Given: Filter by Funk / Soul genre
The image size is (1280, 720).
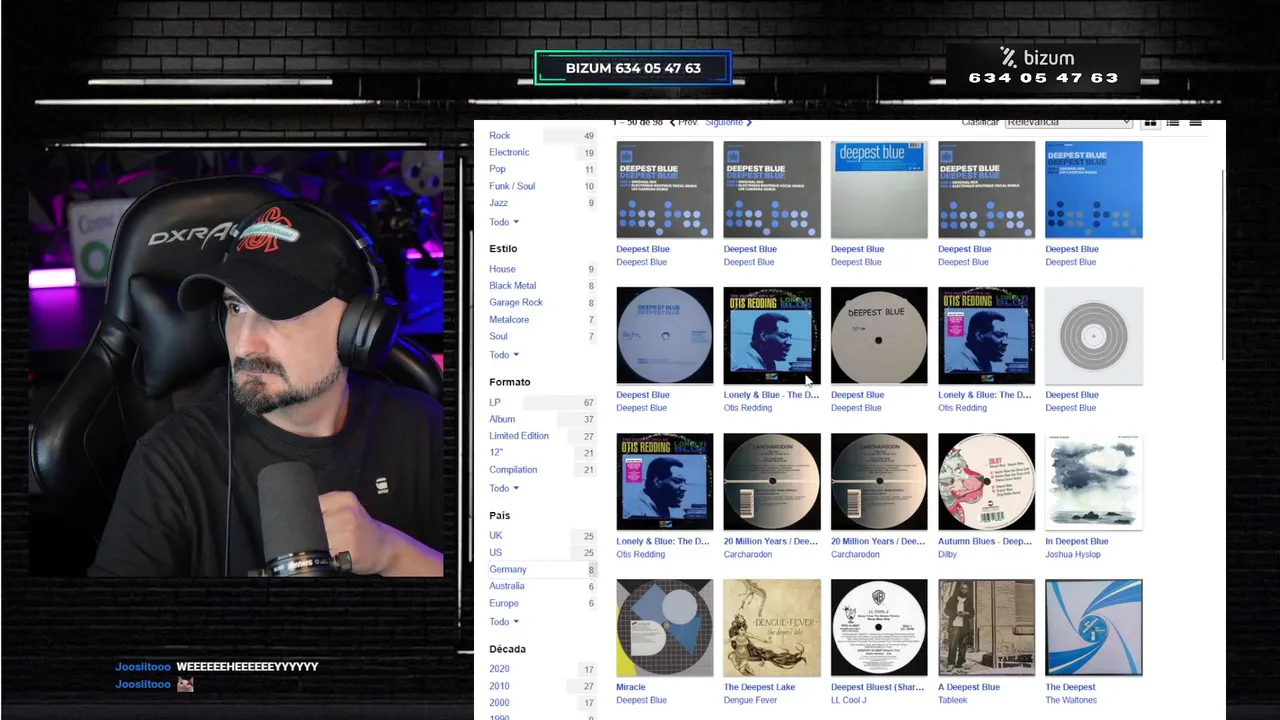Looking at the screenshot, I should click(512, 186).
